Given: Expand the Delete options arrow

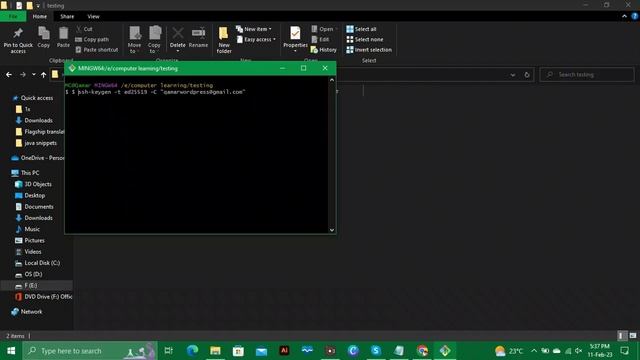Looking at the screenshot, I should [178, 51].
